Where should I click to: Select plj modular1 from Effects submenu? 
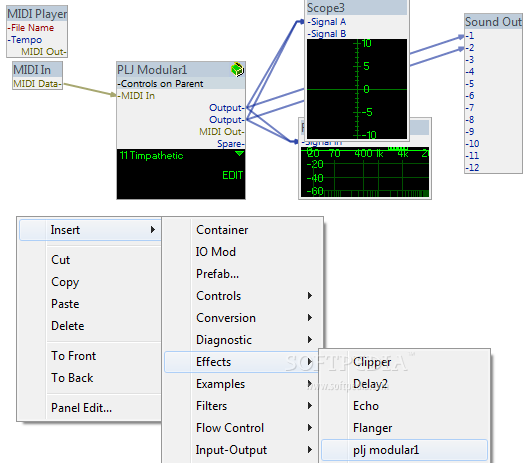tap(404, 450)
